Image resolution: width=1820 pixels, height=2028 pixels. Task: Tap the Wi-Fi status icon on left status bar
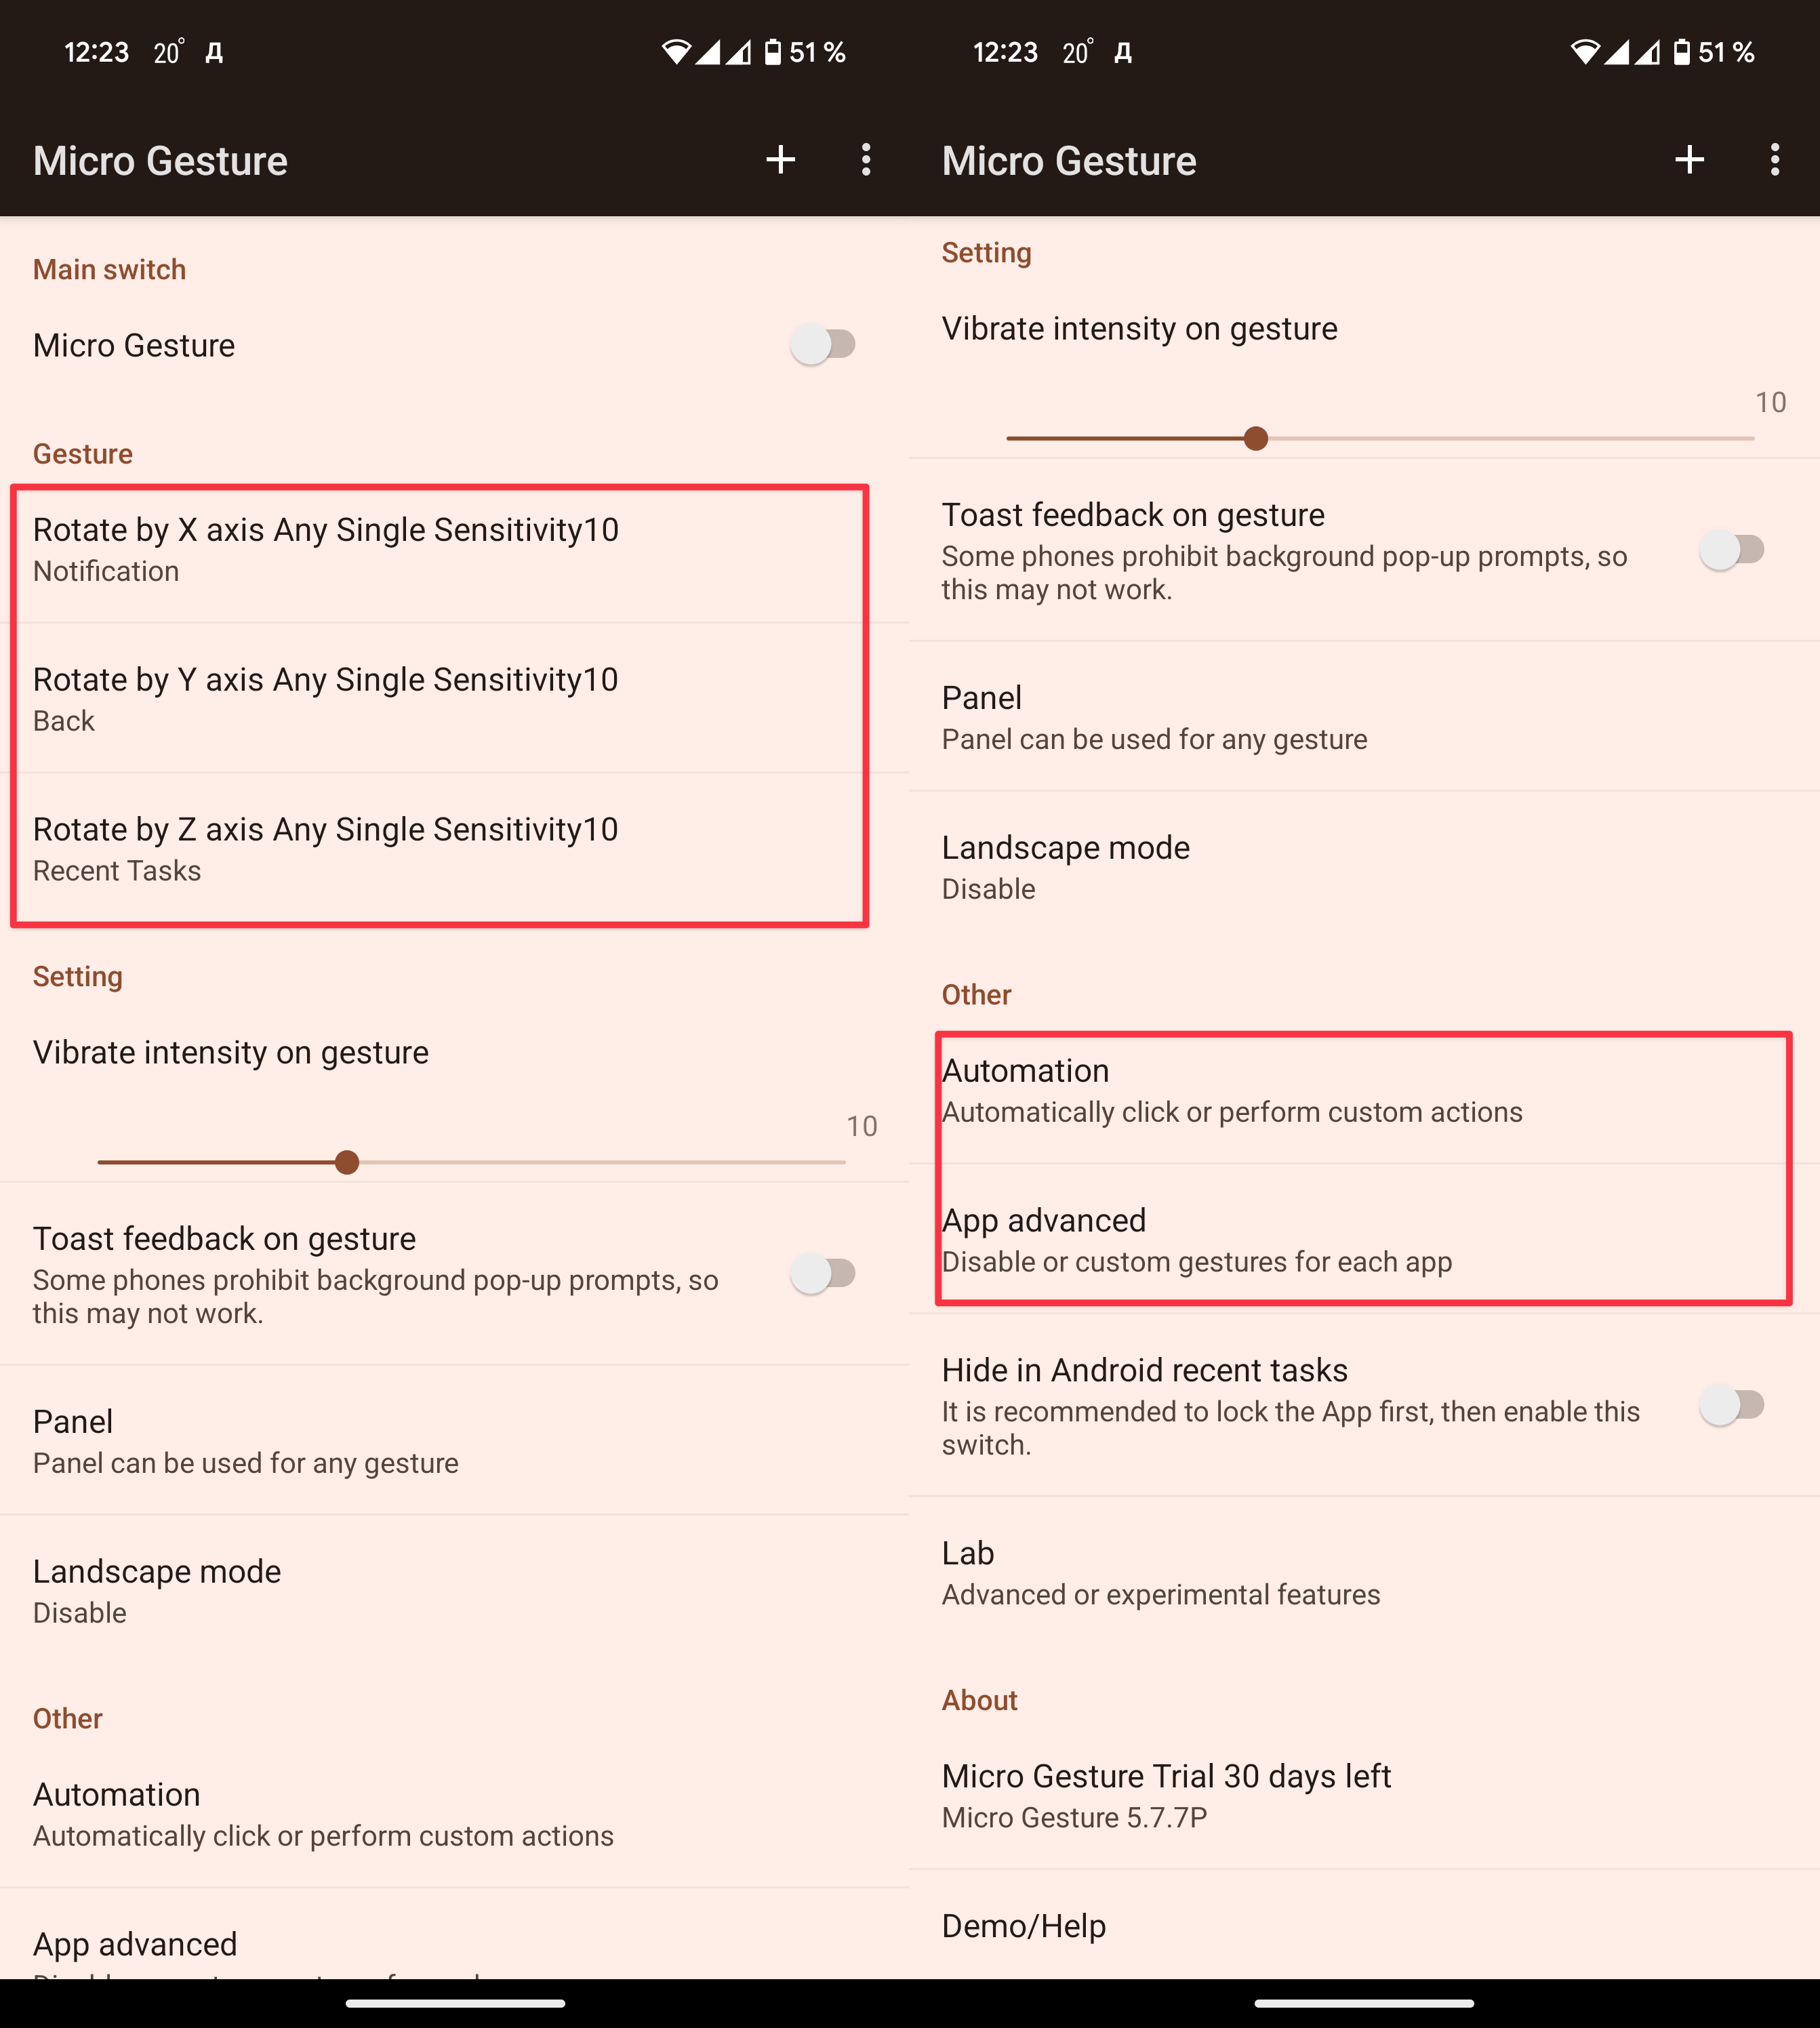pyautogui.click(x=676, y=52)
